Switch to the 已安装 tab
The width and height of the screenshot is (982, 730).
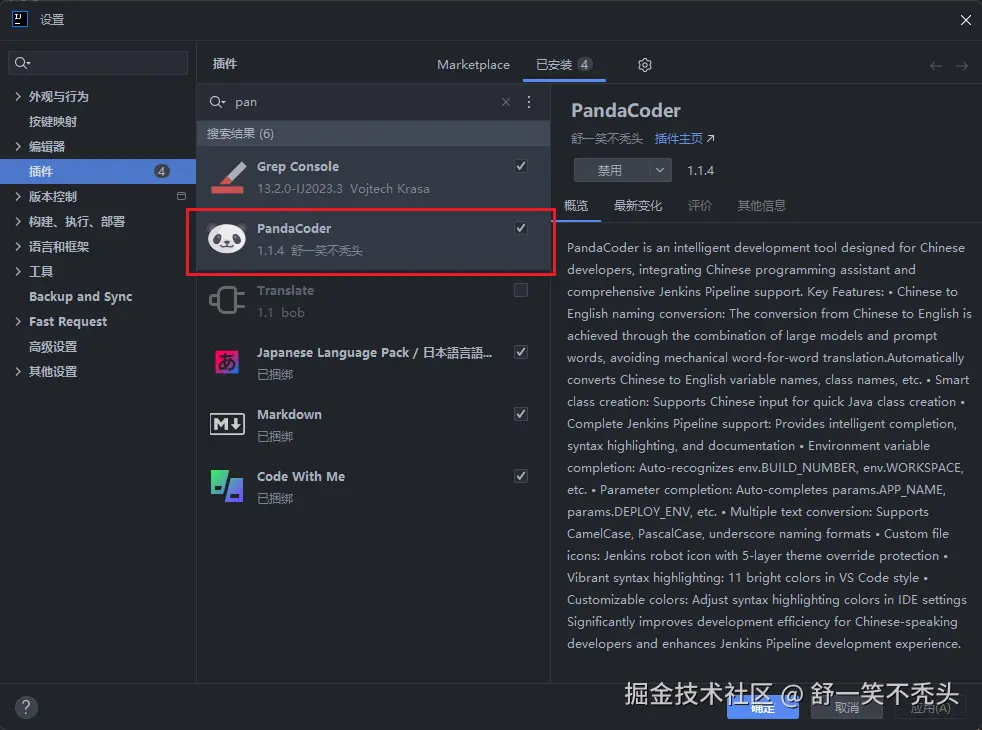point(564,64)
